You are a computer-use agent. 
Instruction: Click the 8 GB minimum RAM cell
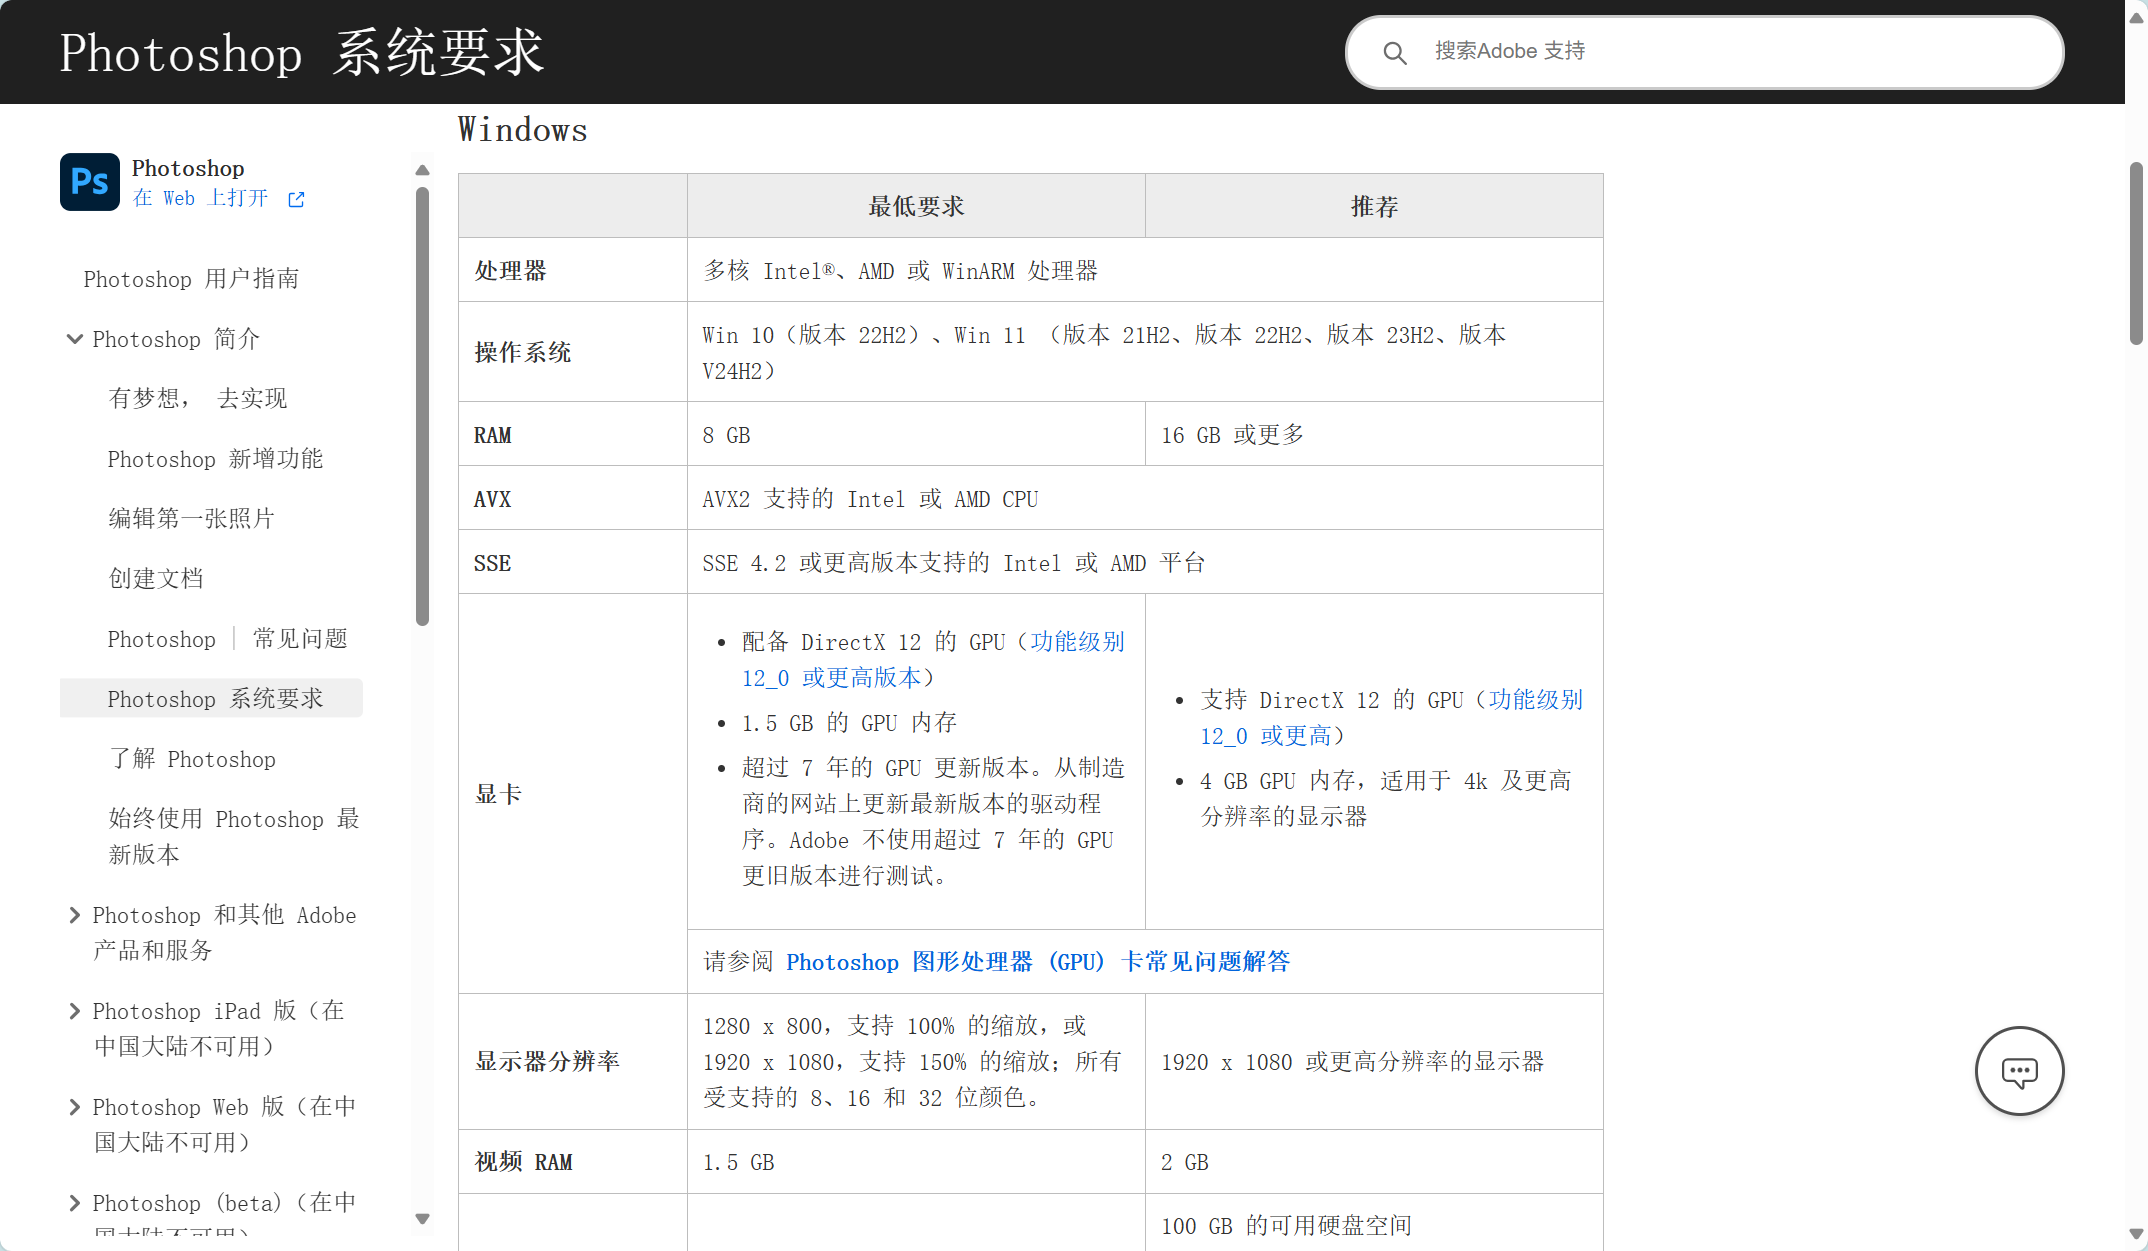point(916,434)
